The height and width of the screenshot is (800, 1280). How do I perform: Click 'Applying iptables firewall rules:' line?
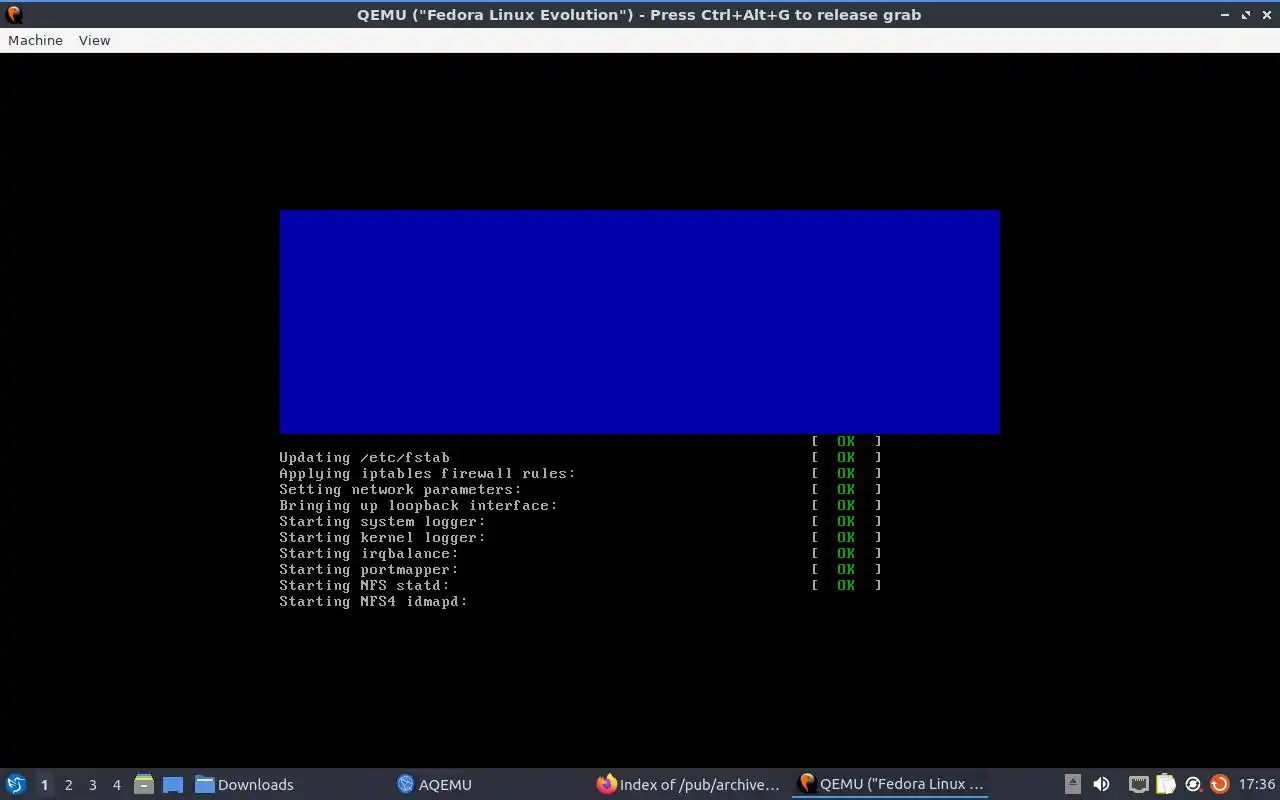tap(428, 474)
